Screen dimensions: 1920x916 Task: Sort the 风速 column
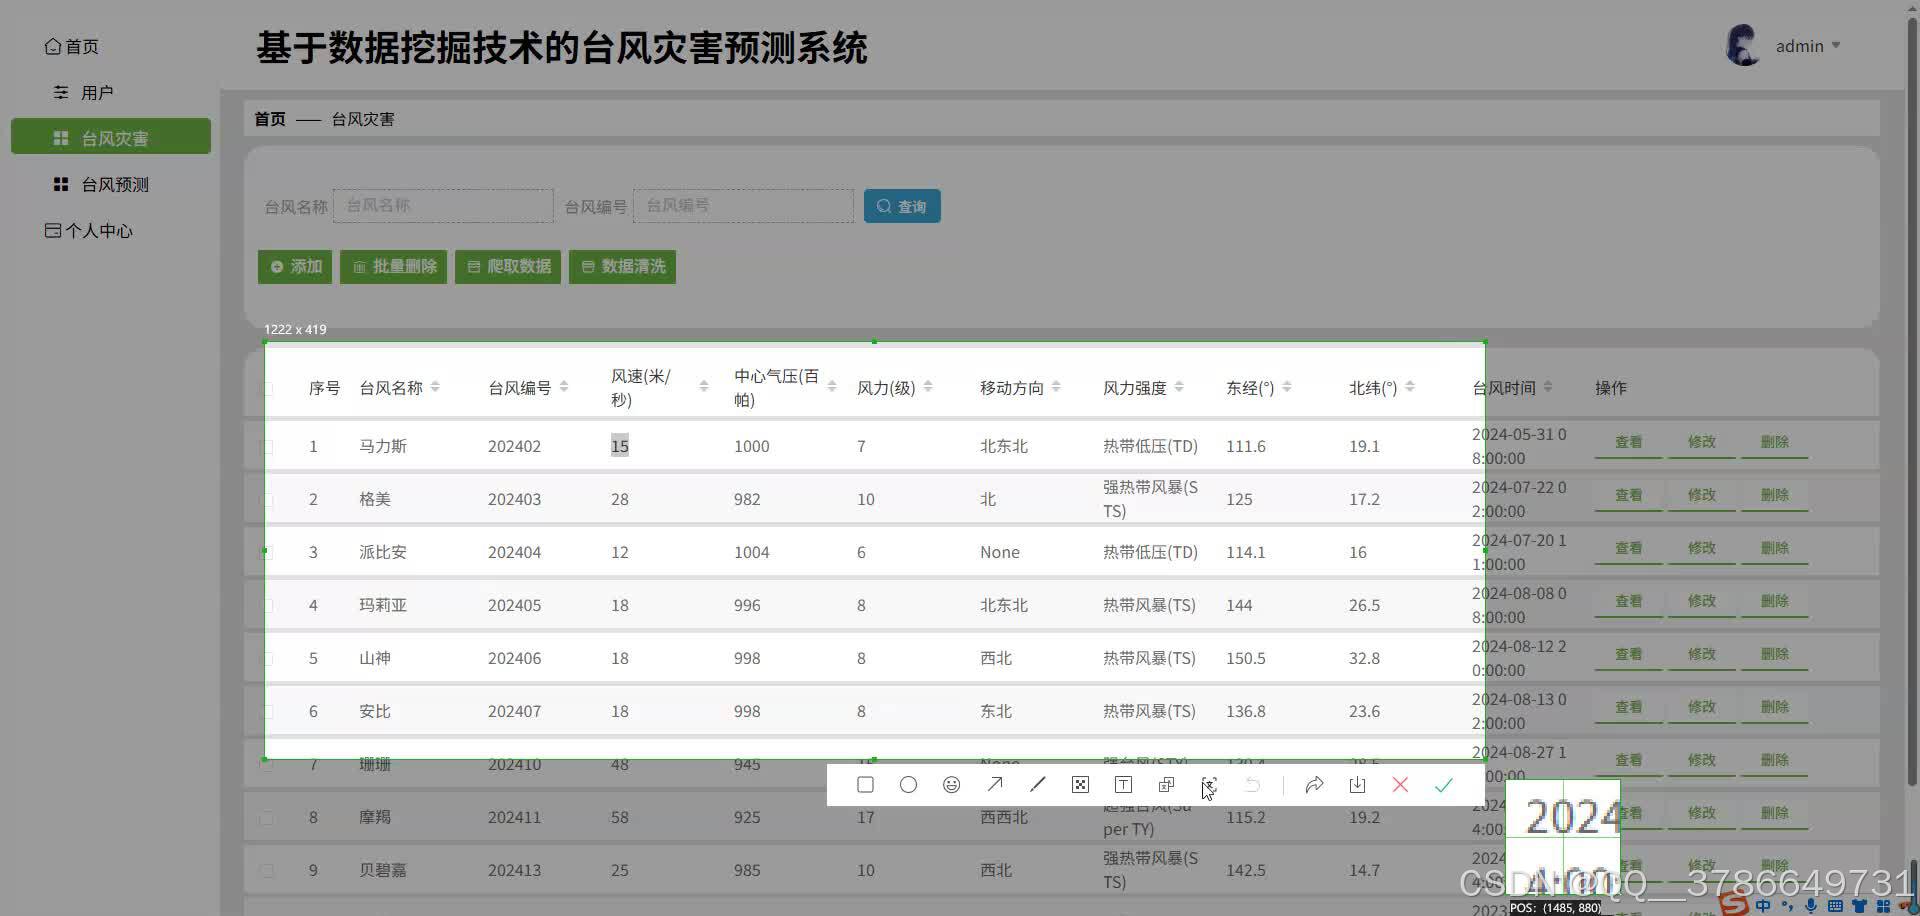[703, 386]
